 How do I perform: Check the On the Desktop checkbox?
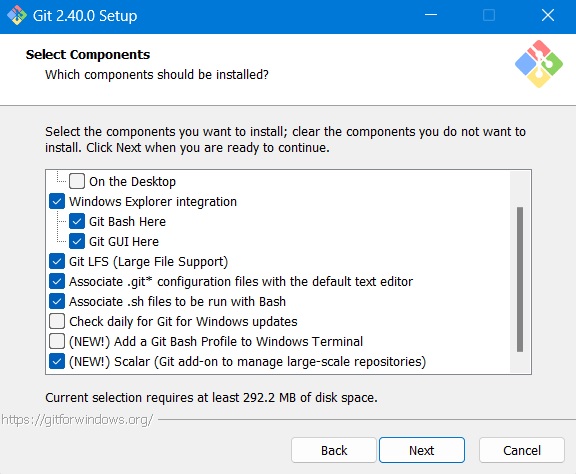(x=77, y=182)
